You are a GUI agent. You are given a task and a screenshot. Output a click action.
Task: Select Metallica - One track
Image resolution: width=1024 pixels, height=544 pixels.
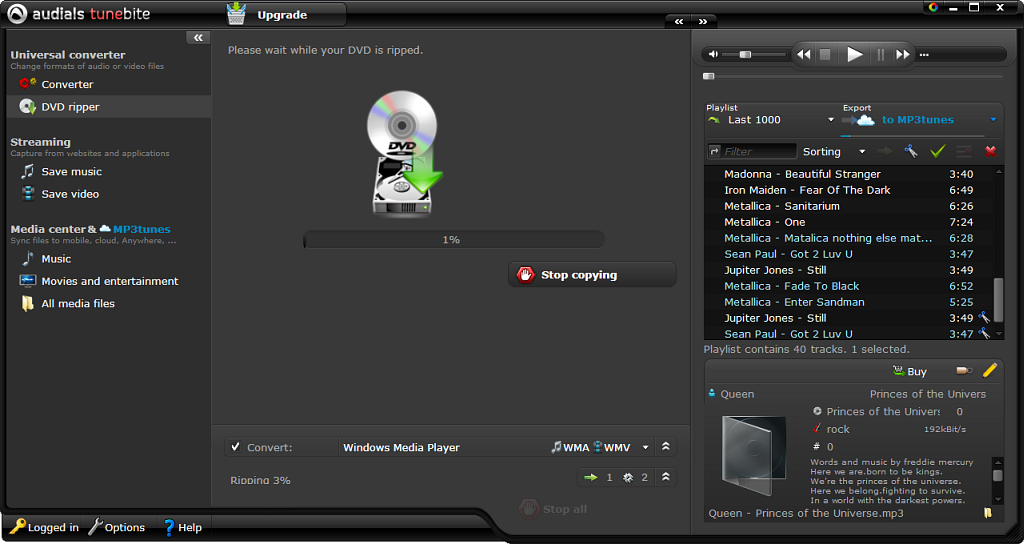tap(849, 222)
